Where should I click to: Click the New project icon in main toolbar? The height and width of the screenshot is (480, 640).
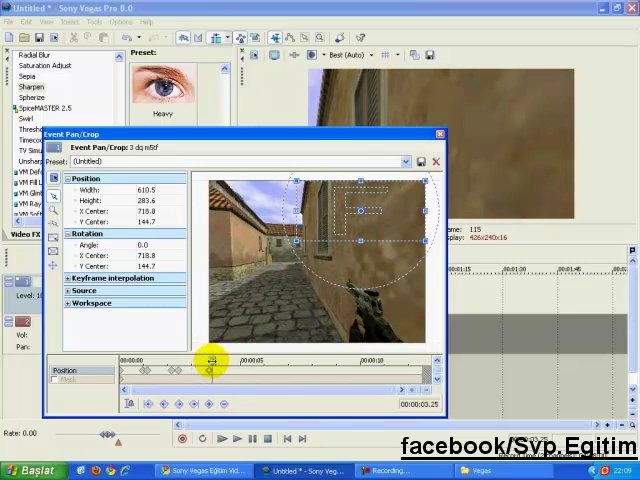(9, 38)
